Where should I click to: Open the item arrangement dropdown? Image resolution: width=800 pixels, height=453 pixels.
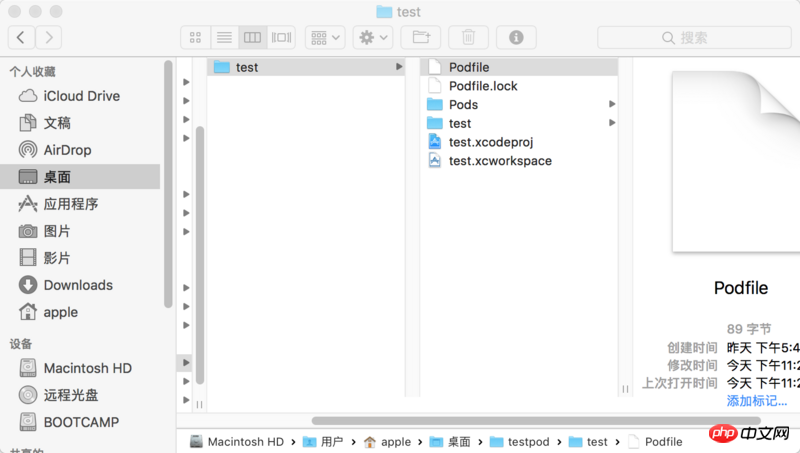click(x=325, y=37)
